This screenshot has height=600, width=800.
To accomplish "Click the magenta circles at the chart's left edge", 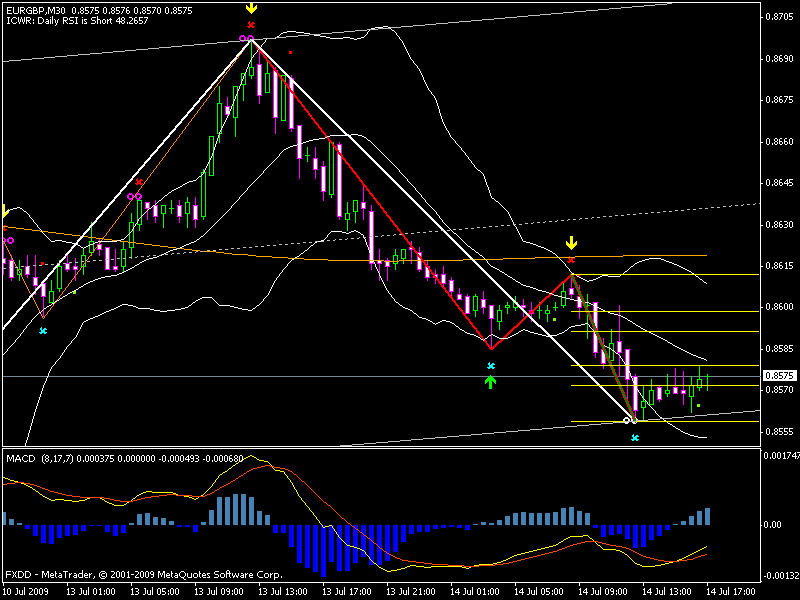I will pyautogui.click(x=8, y=240).
